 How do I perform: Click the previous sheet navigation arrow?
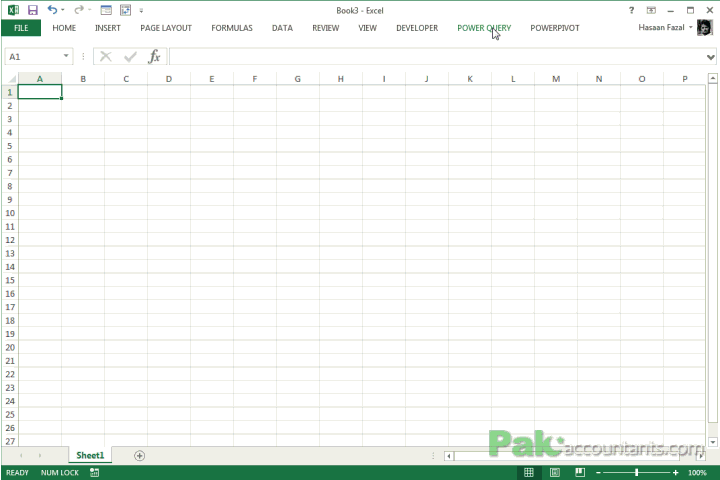[21, 456]
